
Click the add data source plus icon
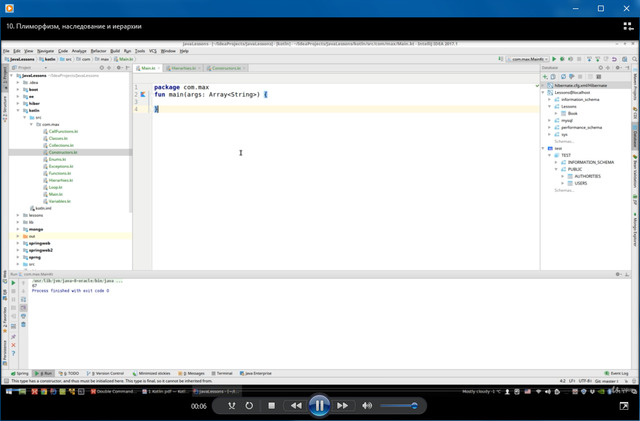click(x=545, y=77)
